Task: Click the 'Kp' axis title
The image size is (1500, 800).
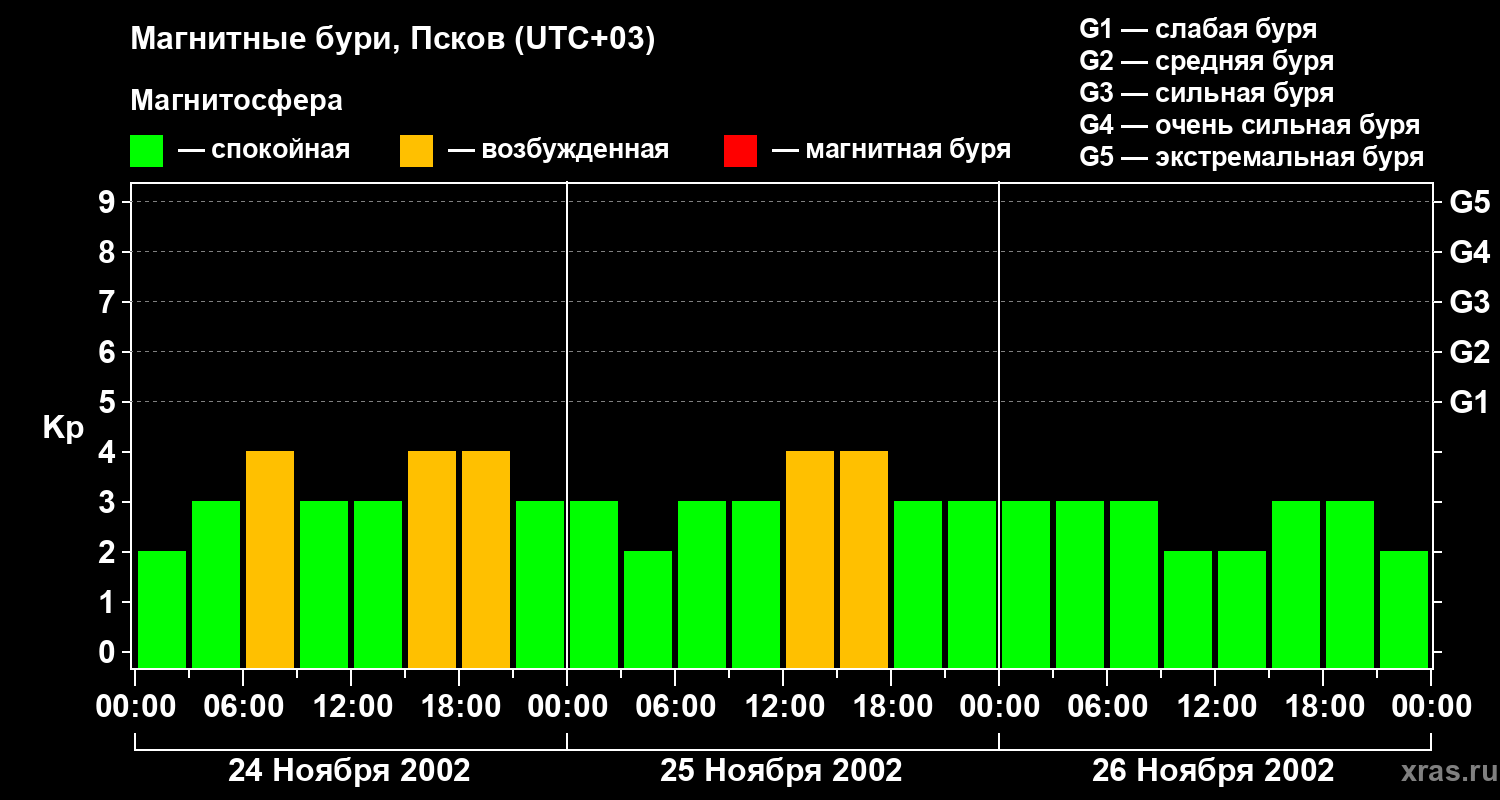Action: pyautogui.click(x=63, y=428)
